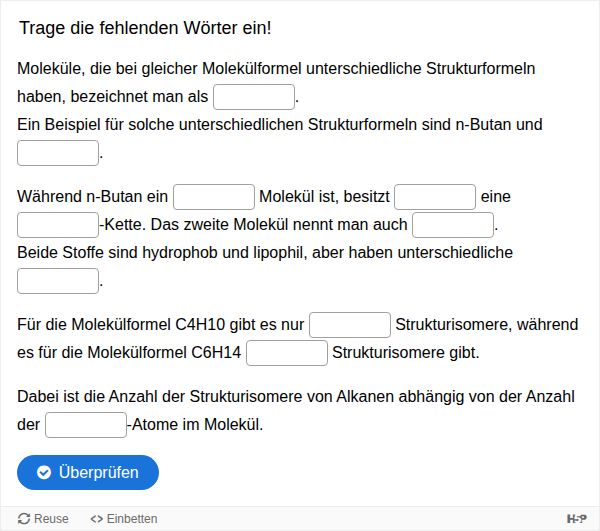Click the sentence starting "Dabei ist die Anzahl"

coord(296,397)
